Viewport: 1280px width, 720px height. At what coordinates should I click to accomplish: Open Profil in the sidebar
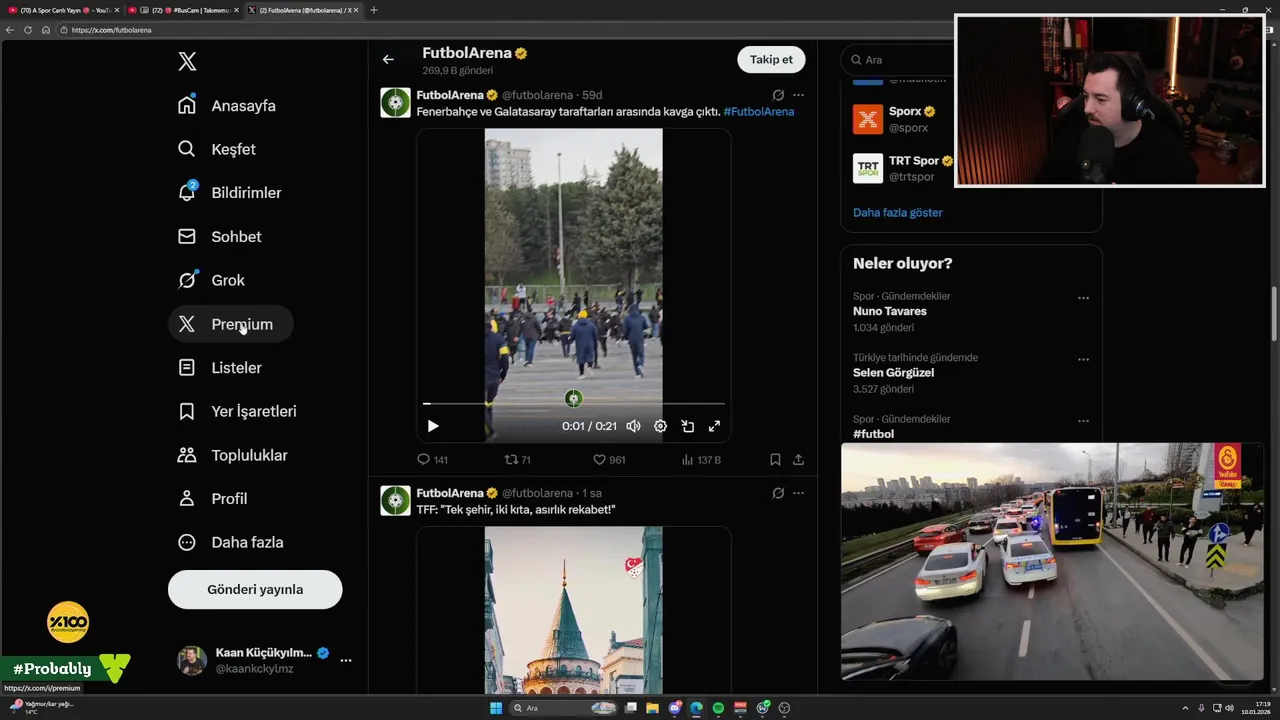[x=213, y=499]
